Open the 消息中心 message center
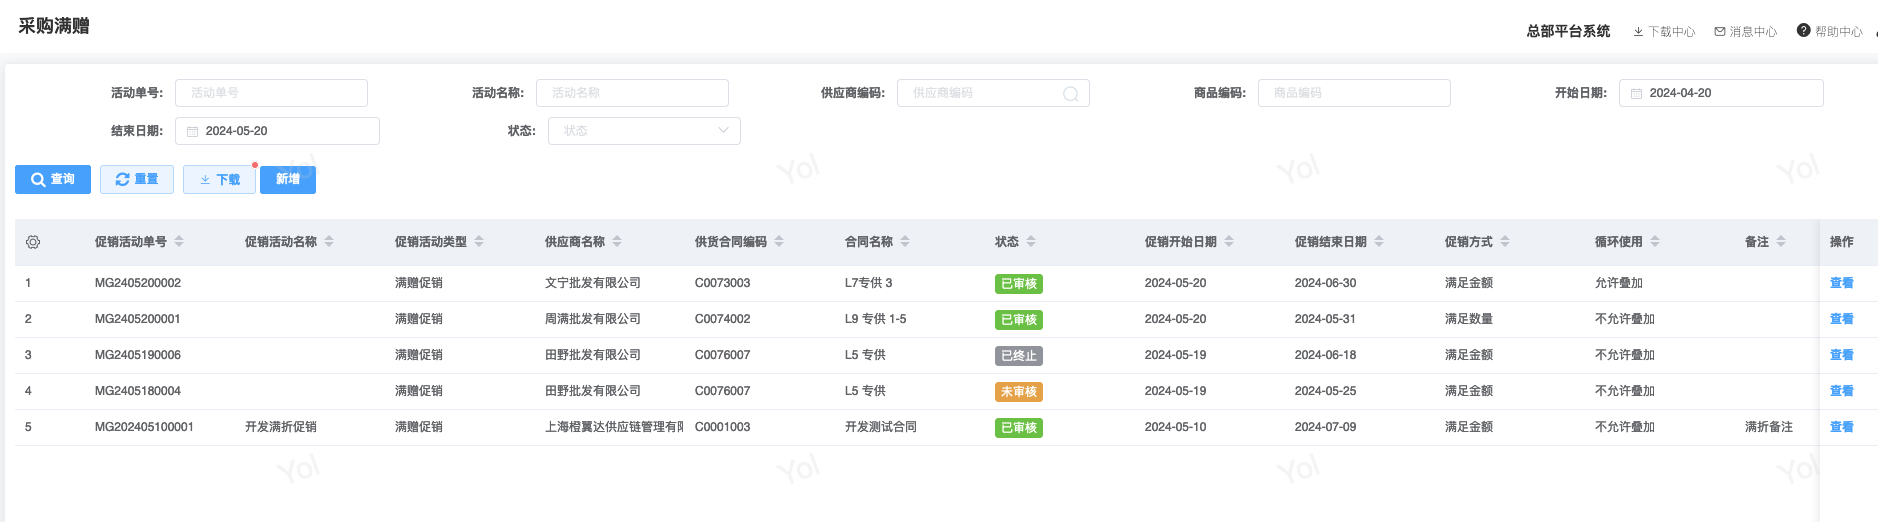The width and height of the screenshot is (1878, 522). (1745, 32)
